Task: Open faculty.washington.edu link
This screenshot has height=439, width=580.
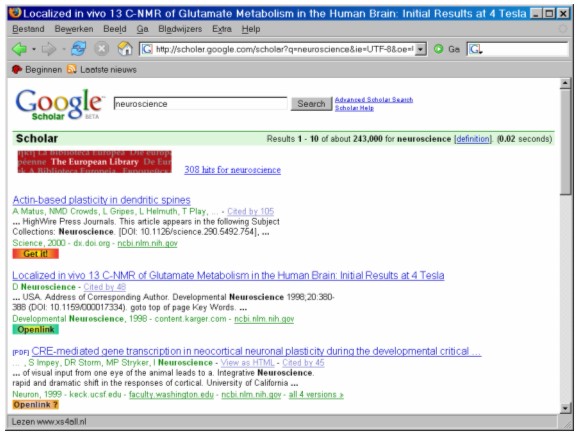Action: point(171,395)
